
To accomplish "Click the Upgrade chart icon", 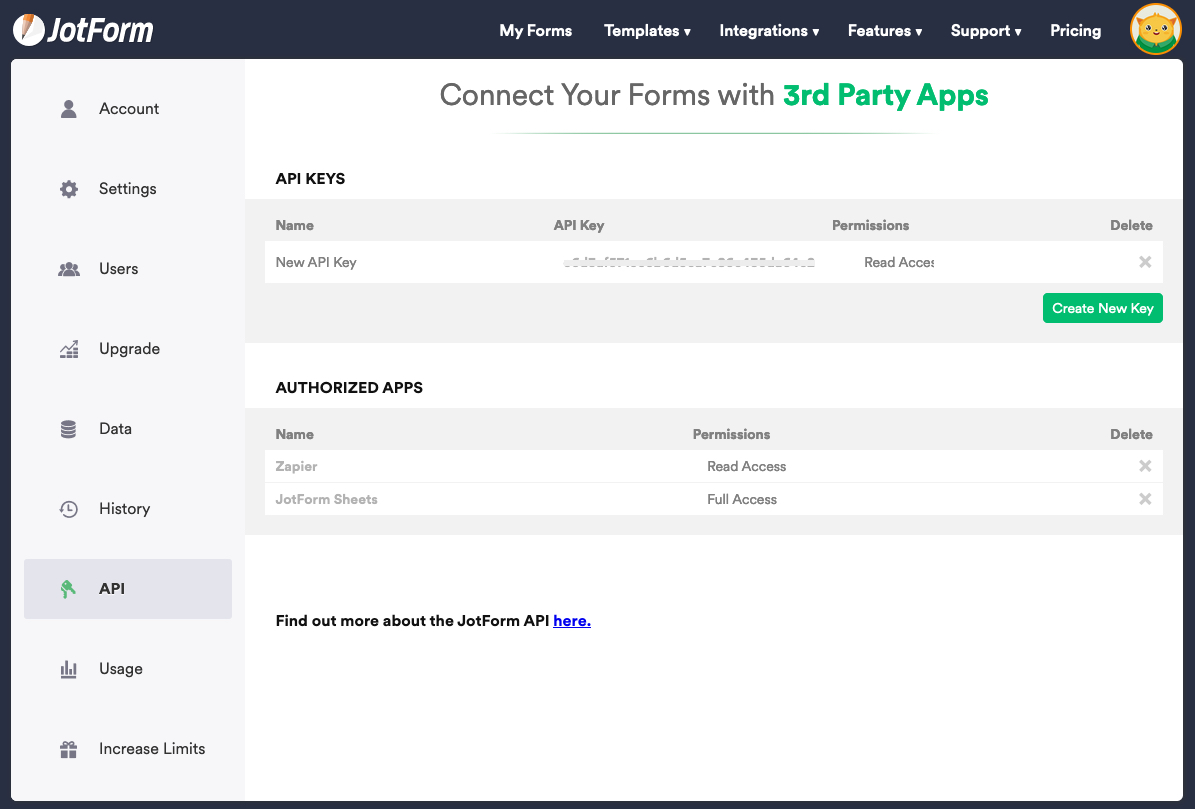I will click(x=69, y=349).
